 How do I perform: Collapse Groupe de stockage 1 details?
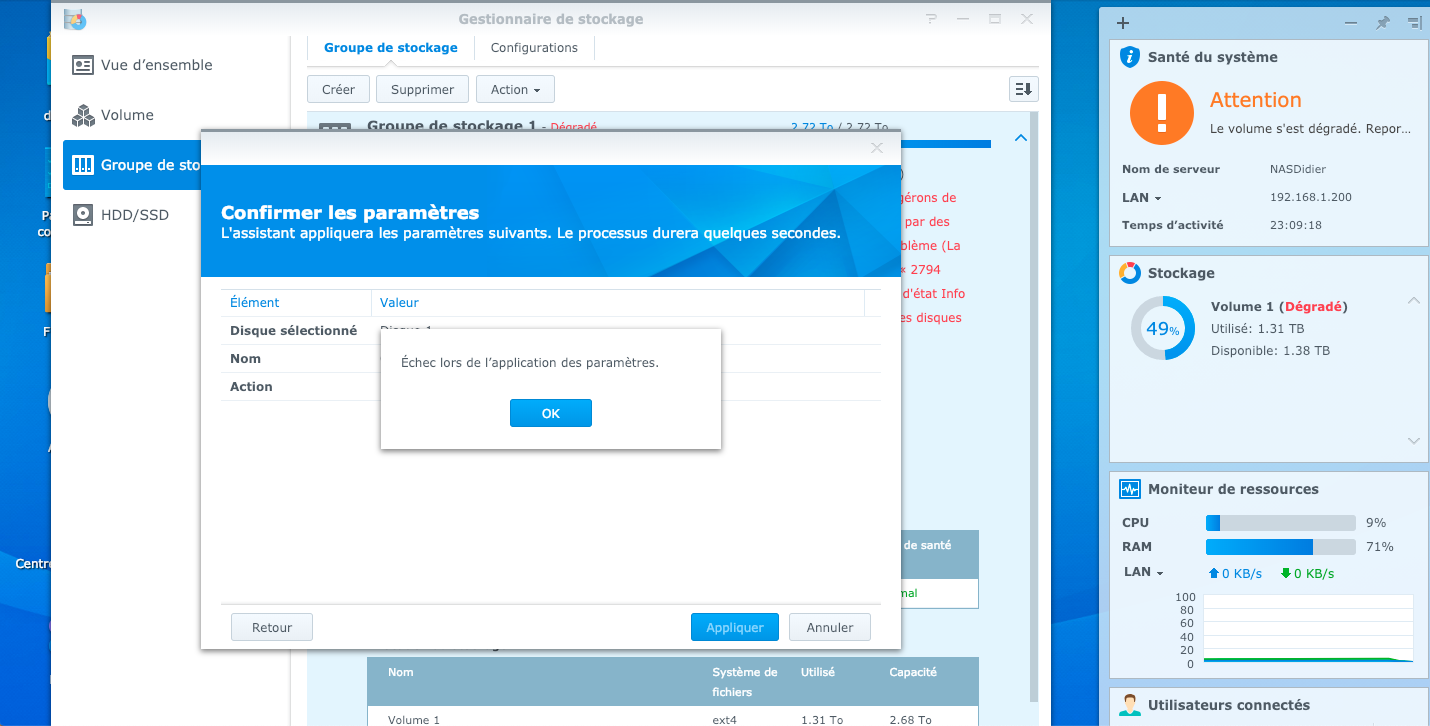1020,138
